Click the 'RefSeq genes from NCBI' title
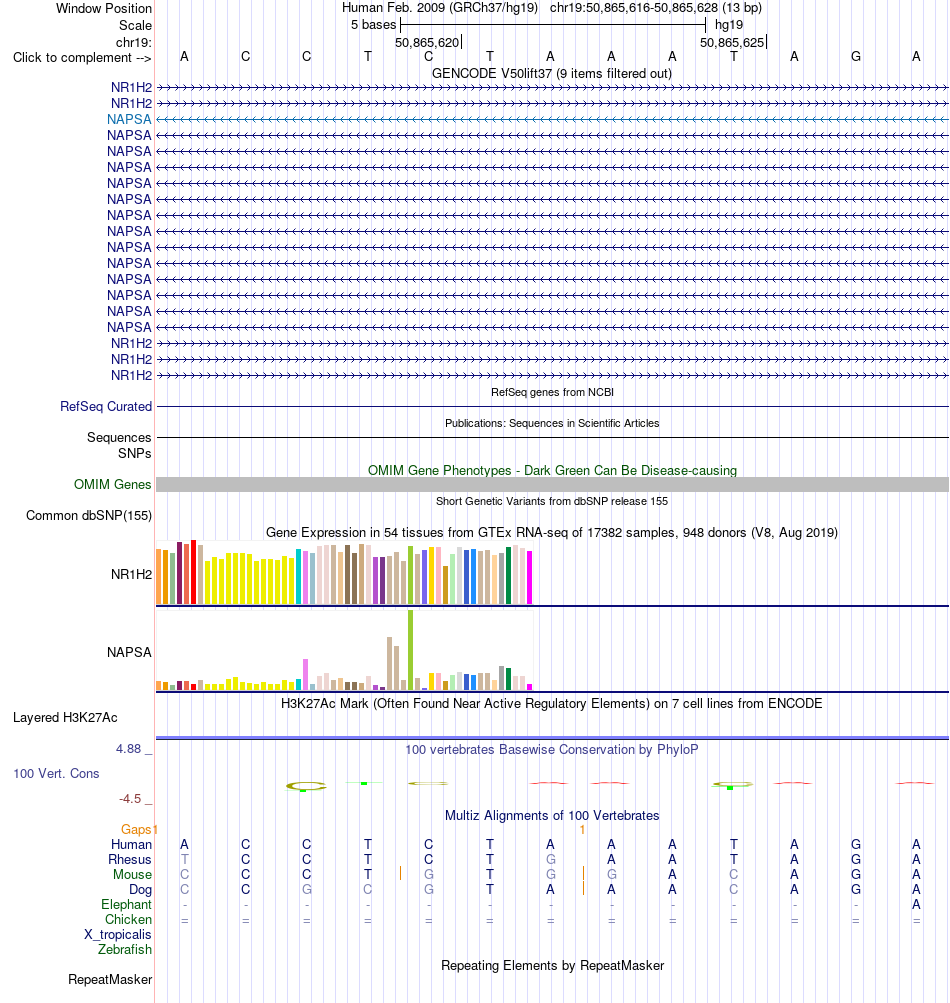Viewport: 950px width, 1003px height. tap(552, 392)
